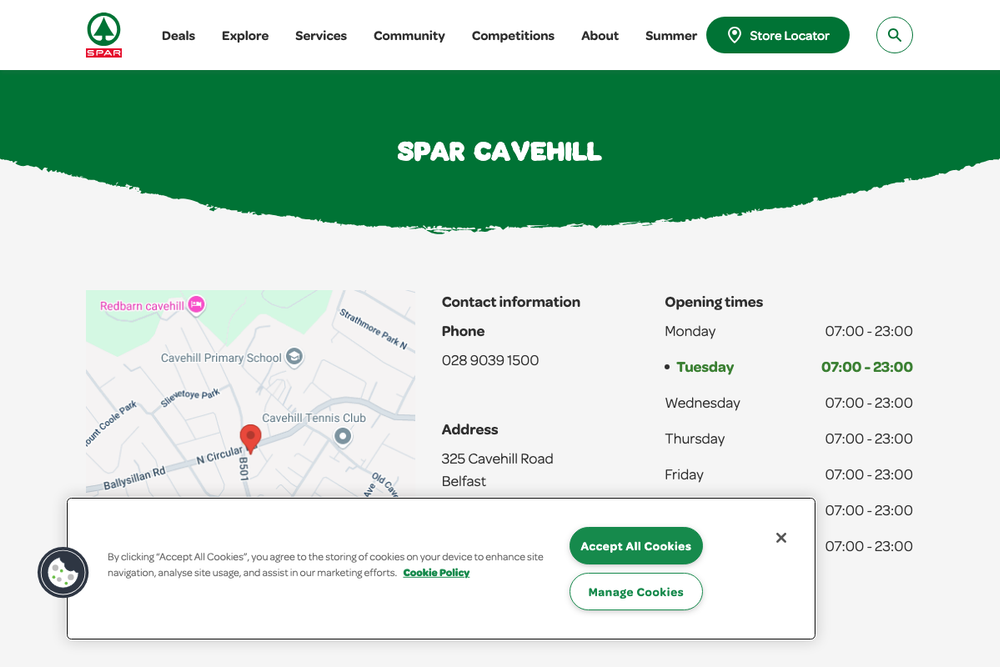This screenshot has width=1000, height=667.
Task: Accept All Cookies
Action: [x=636, y=546]
